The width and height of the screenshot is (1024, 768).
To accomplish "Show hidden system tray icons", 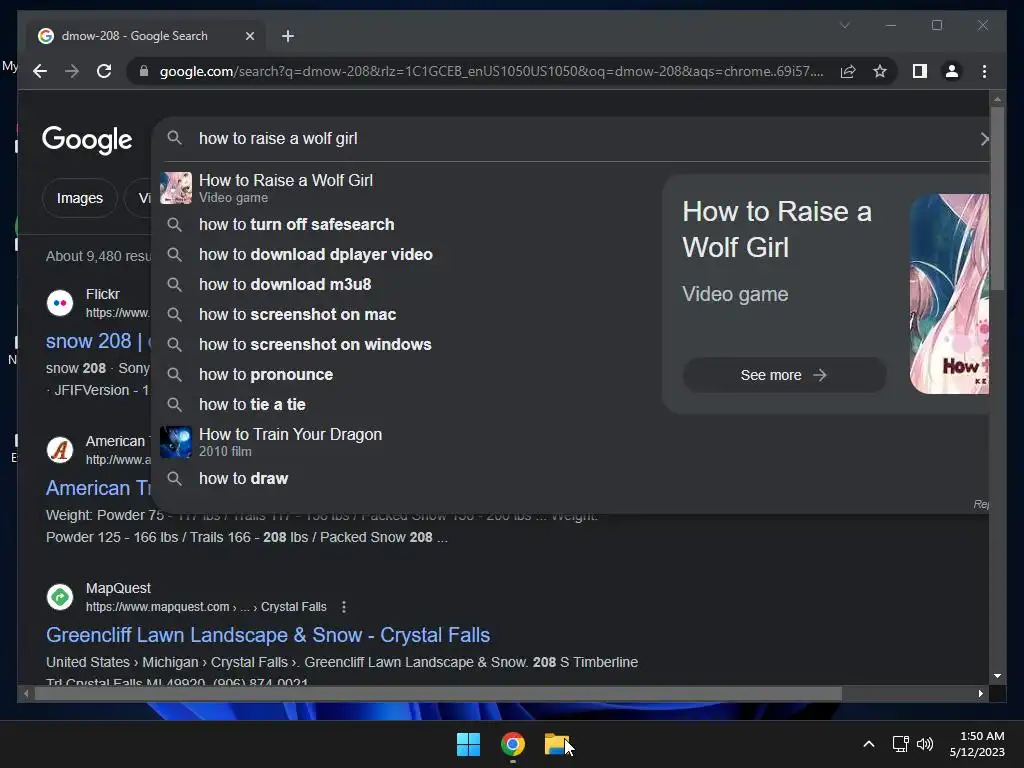I will [869, 744].
